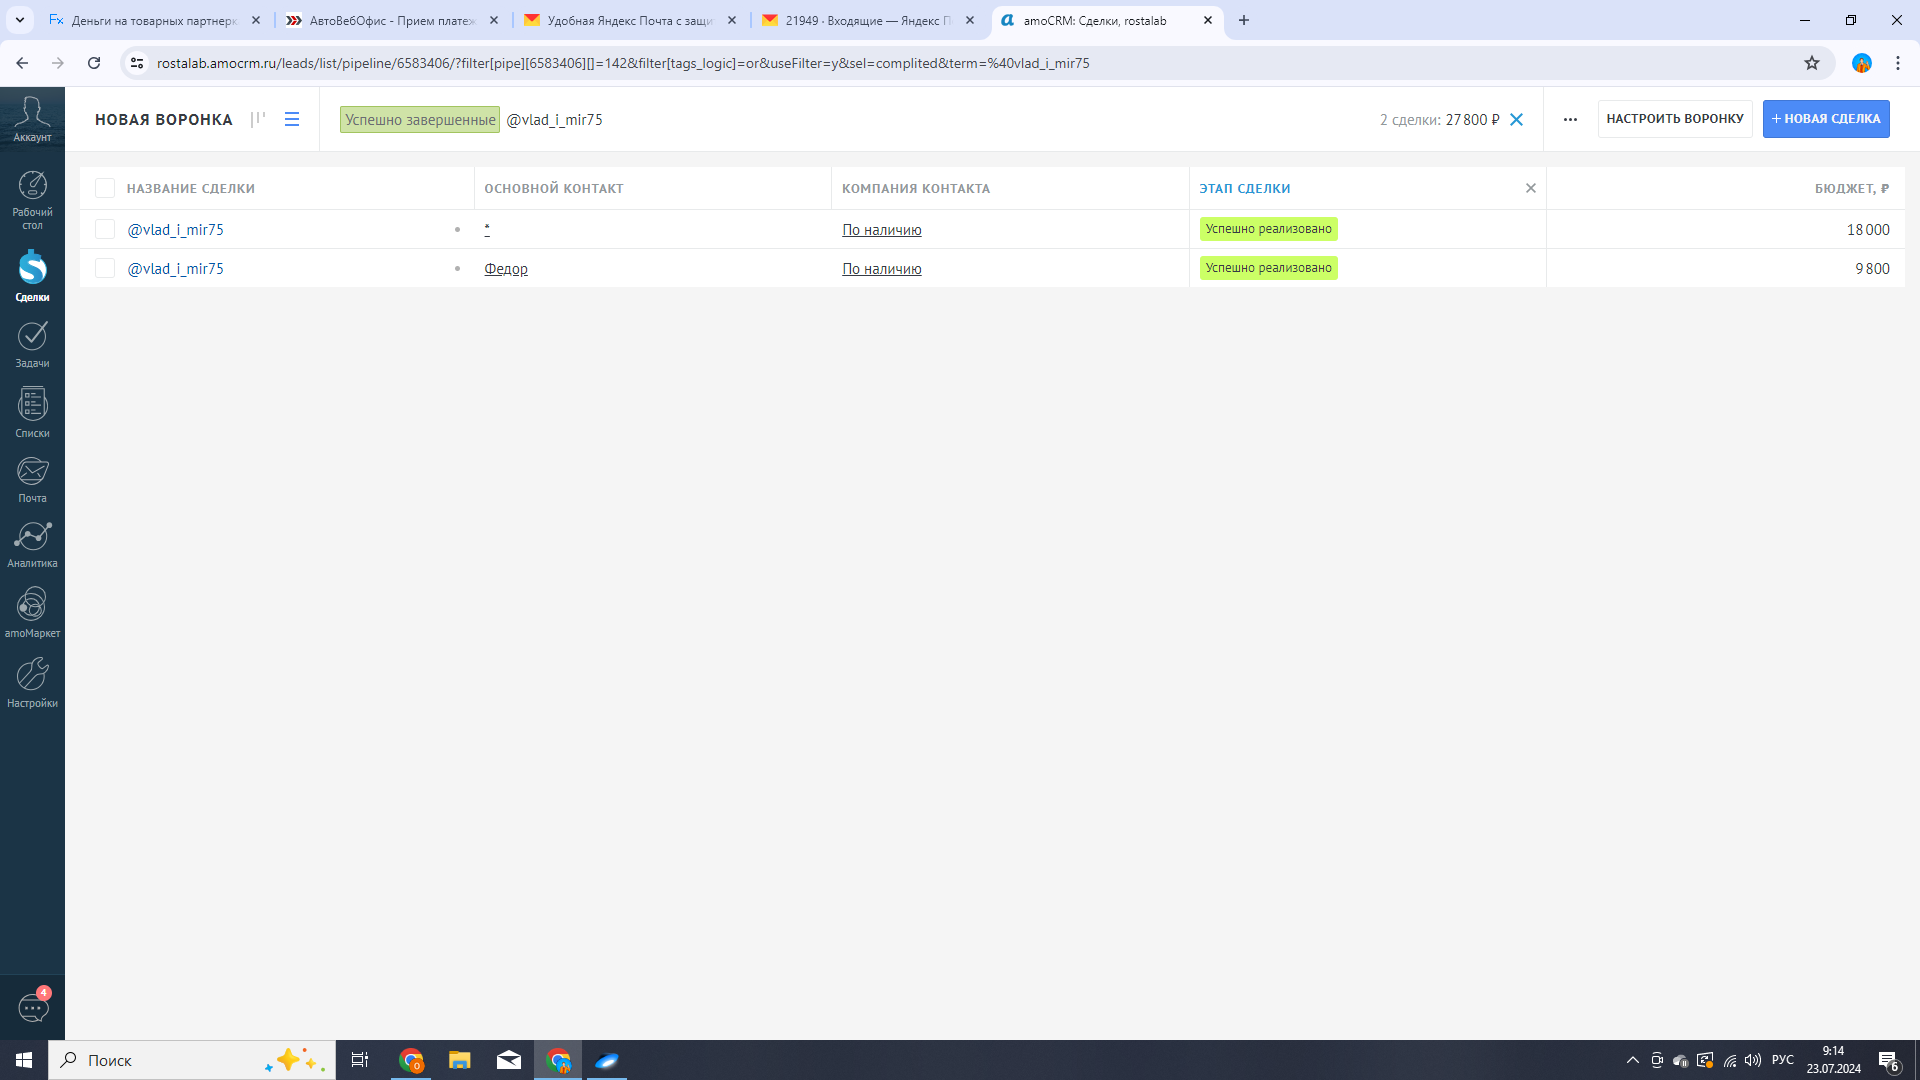
Task: Click Успешно завершенные filter tag
Action: (420, 119)
